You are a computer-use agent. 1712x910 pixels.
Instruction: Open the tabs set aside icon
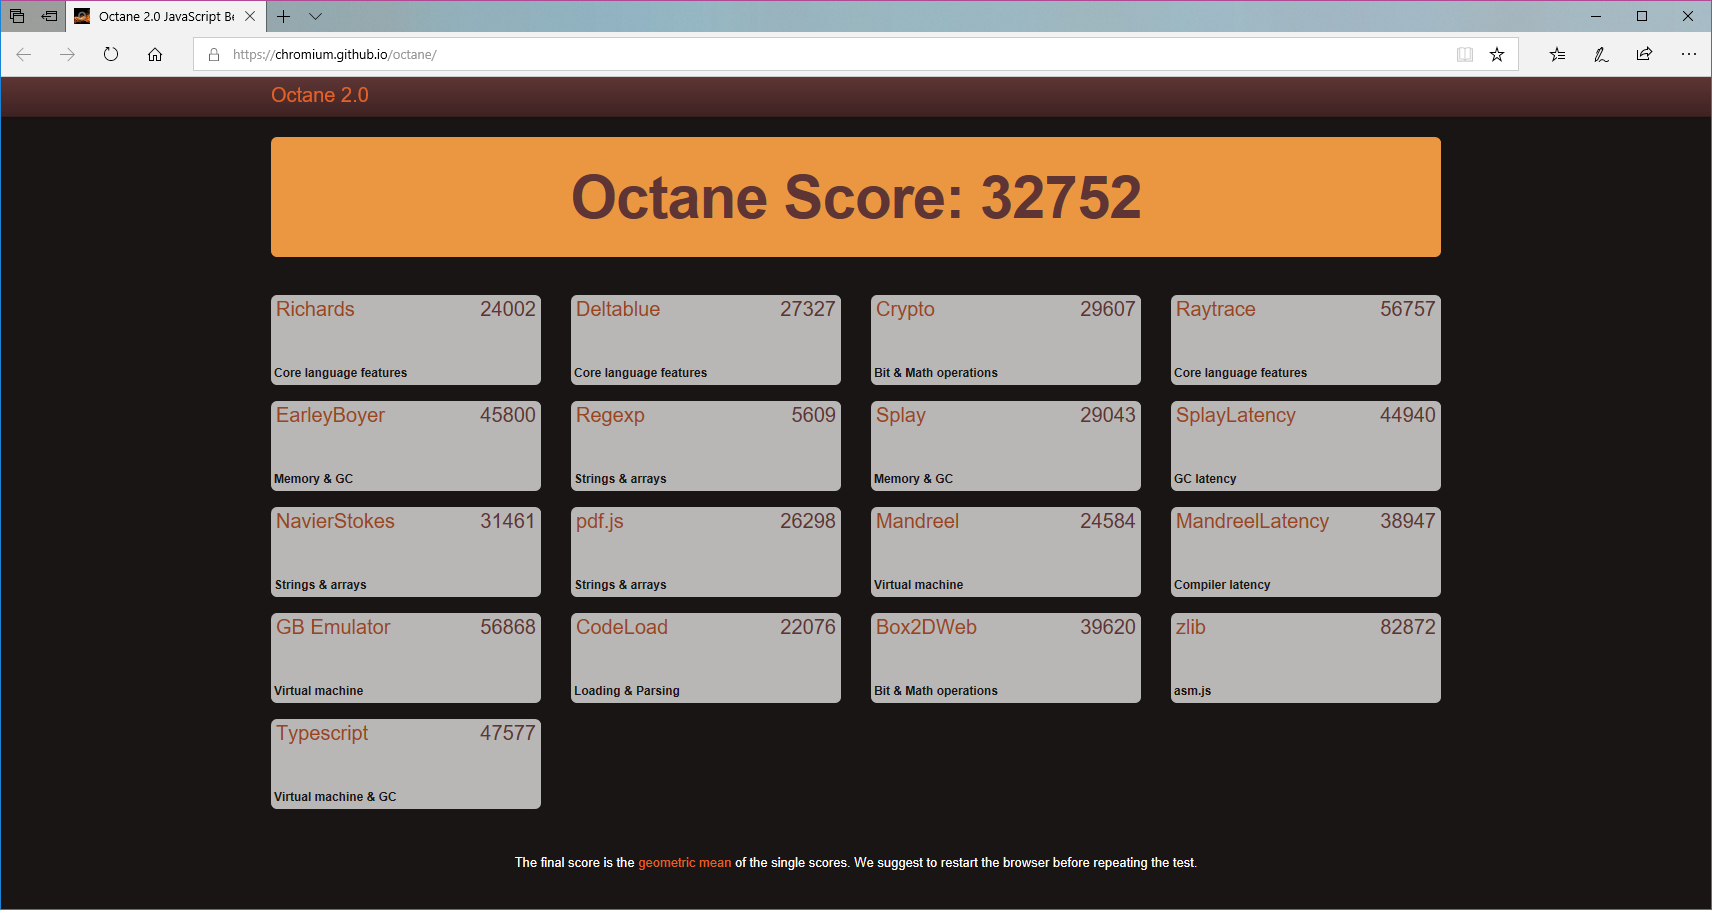(17, 16)
